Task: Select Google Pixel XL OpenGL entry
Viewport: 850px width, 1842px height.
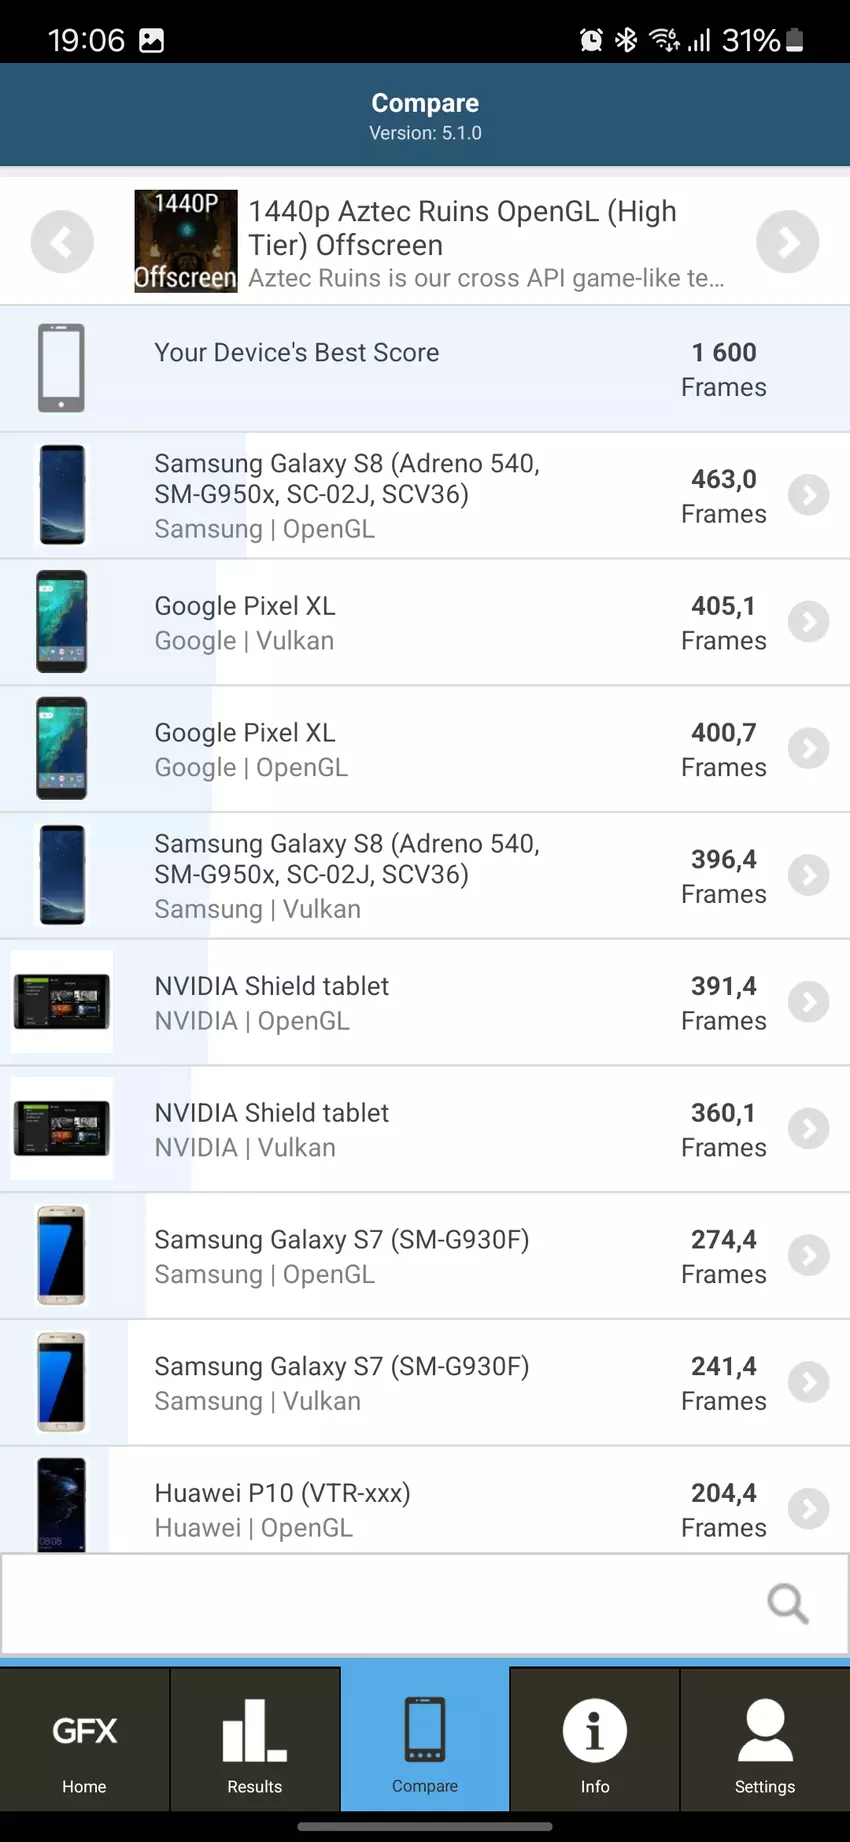Action: 400,749
